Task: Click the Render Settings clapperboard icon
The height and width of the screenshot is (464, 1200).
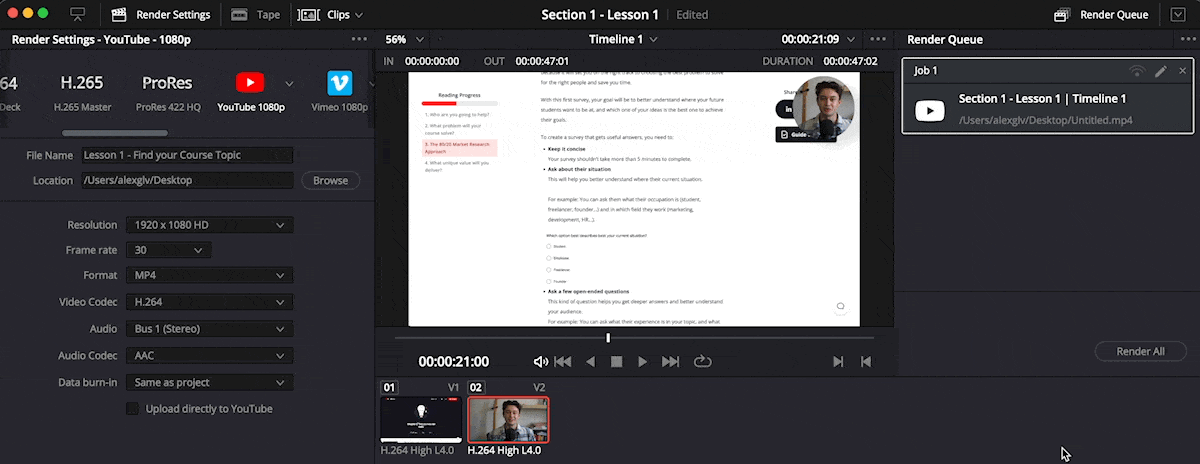Action: (x=119, y=15)
